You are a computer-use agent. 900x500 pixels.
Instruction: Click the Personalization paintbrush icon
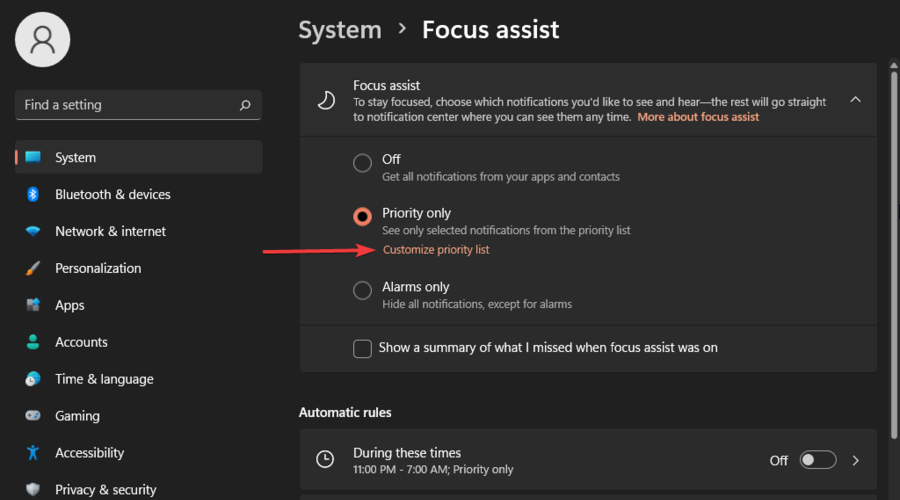tap(33, 268)
